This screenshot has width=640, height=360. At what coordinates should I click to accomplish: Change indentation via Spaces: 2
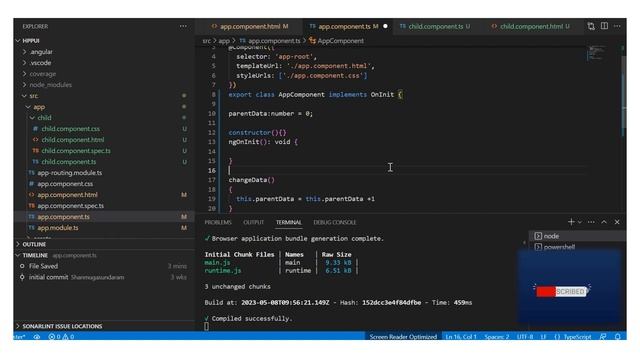point(496,337)
